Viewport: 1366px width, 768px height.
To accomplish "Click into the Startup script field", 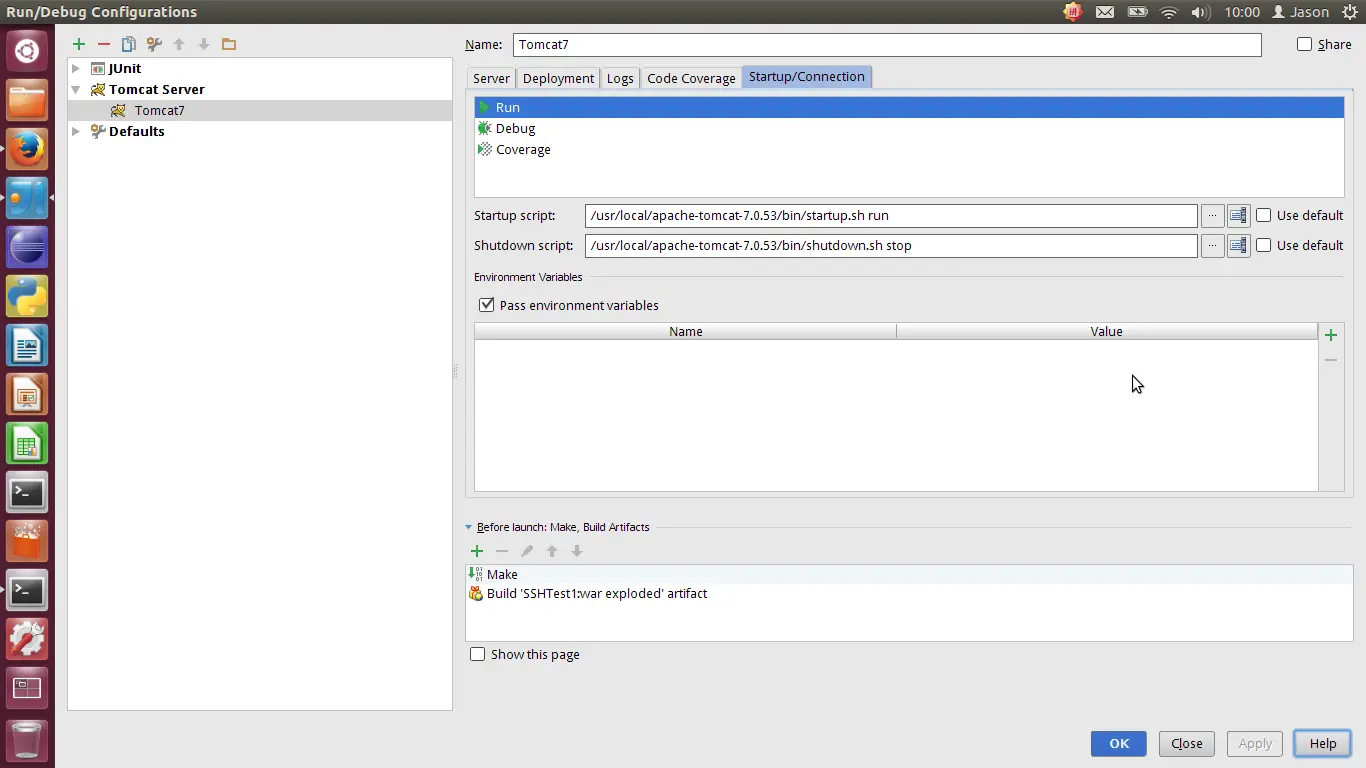I will click(x=891, y=215).
